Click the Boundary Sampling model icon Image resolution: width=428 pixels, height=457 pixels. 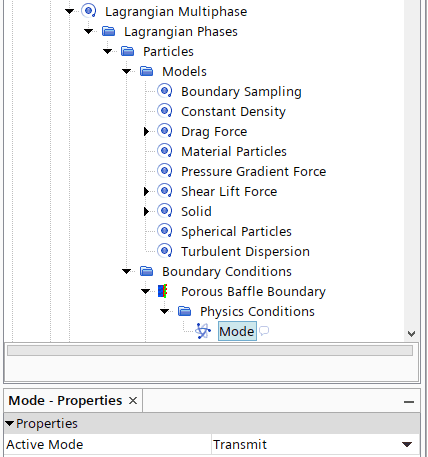(x=165, y=91)
